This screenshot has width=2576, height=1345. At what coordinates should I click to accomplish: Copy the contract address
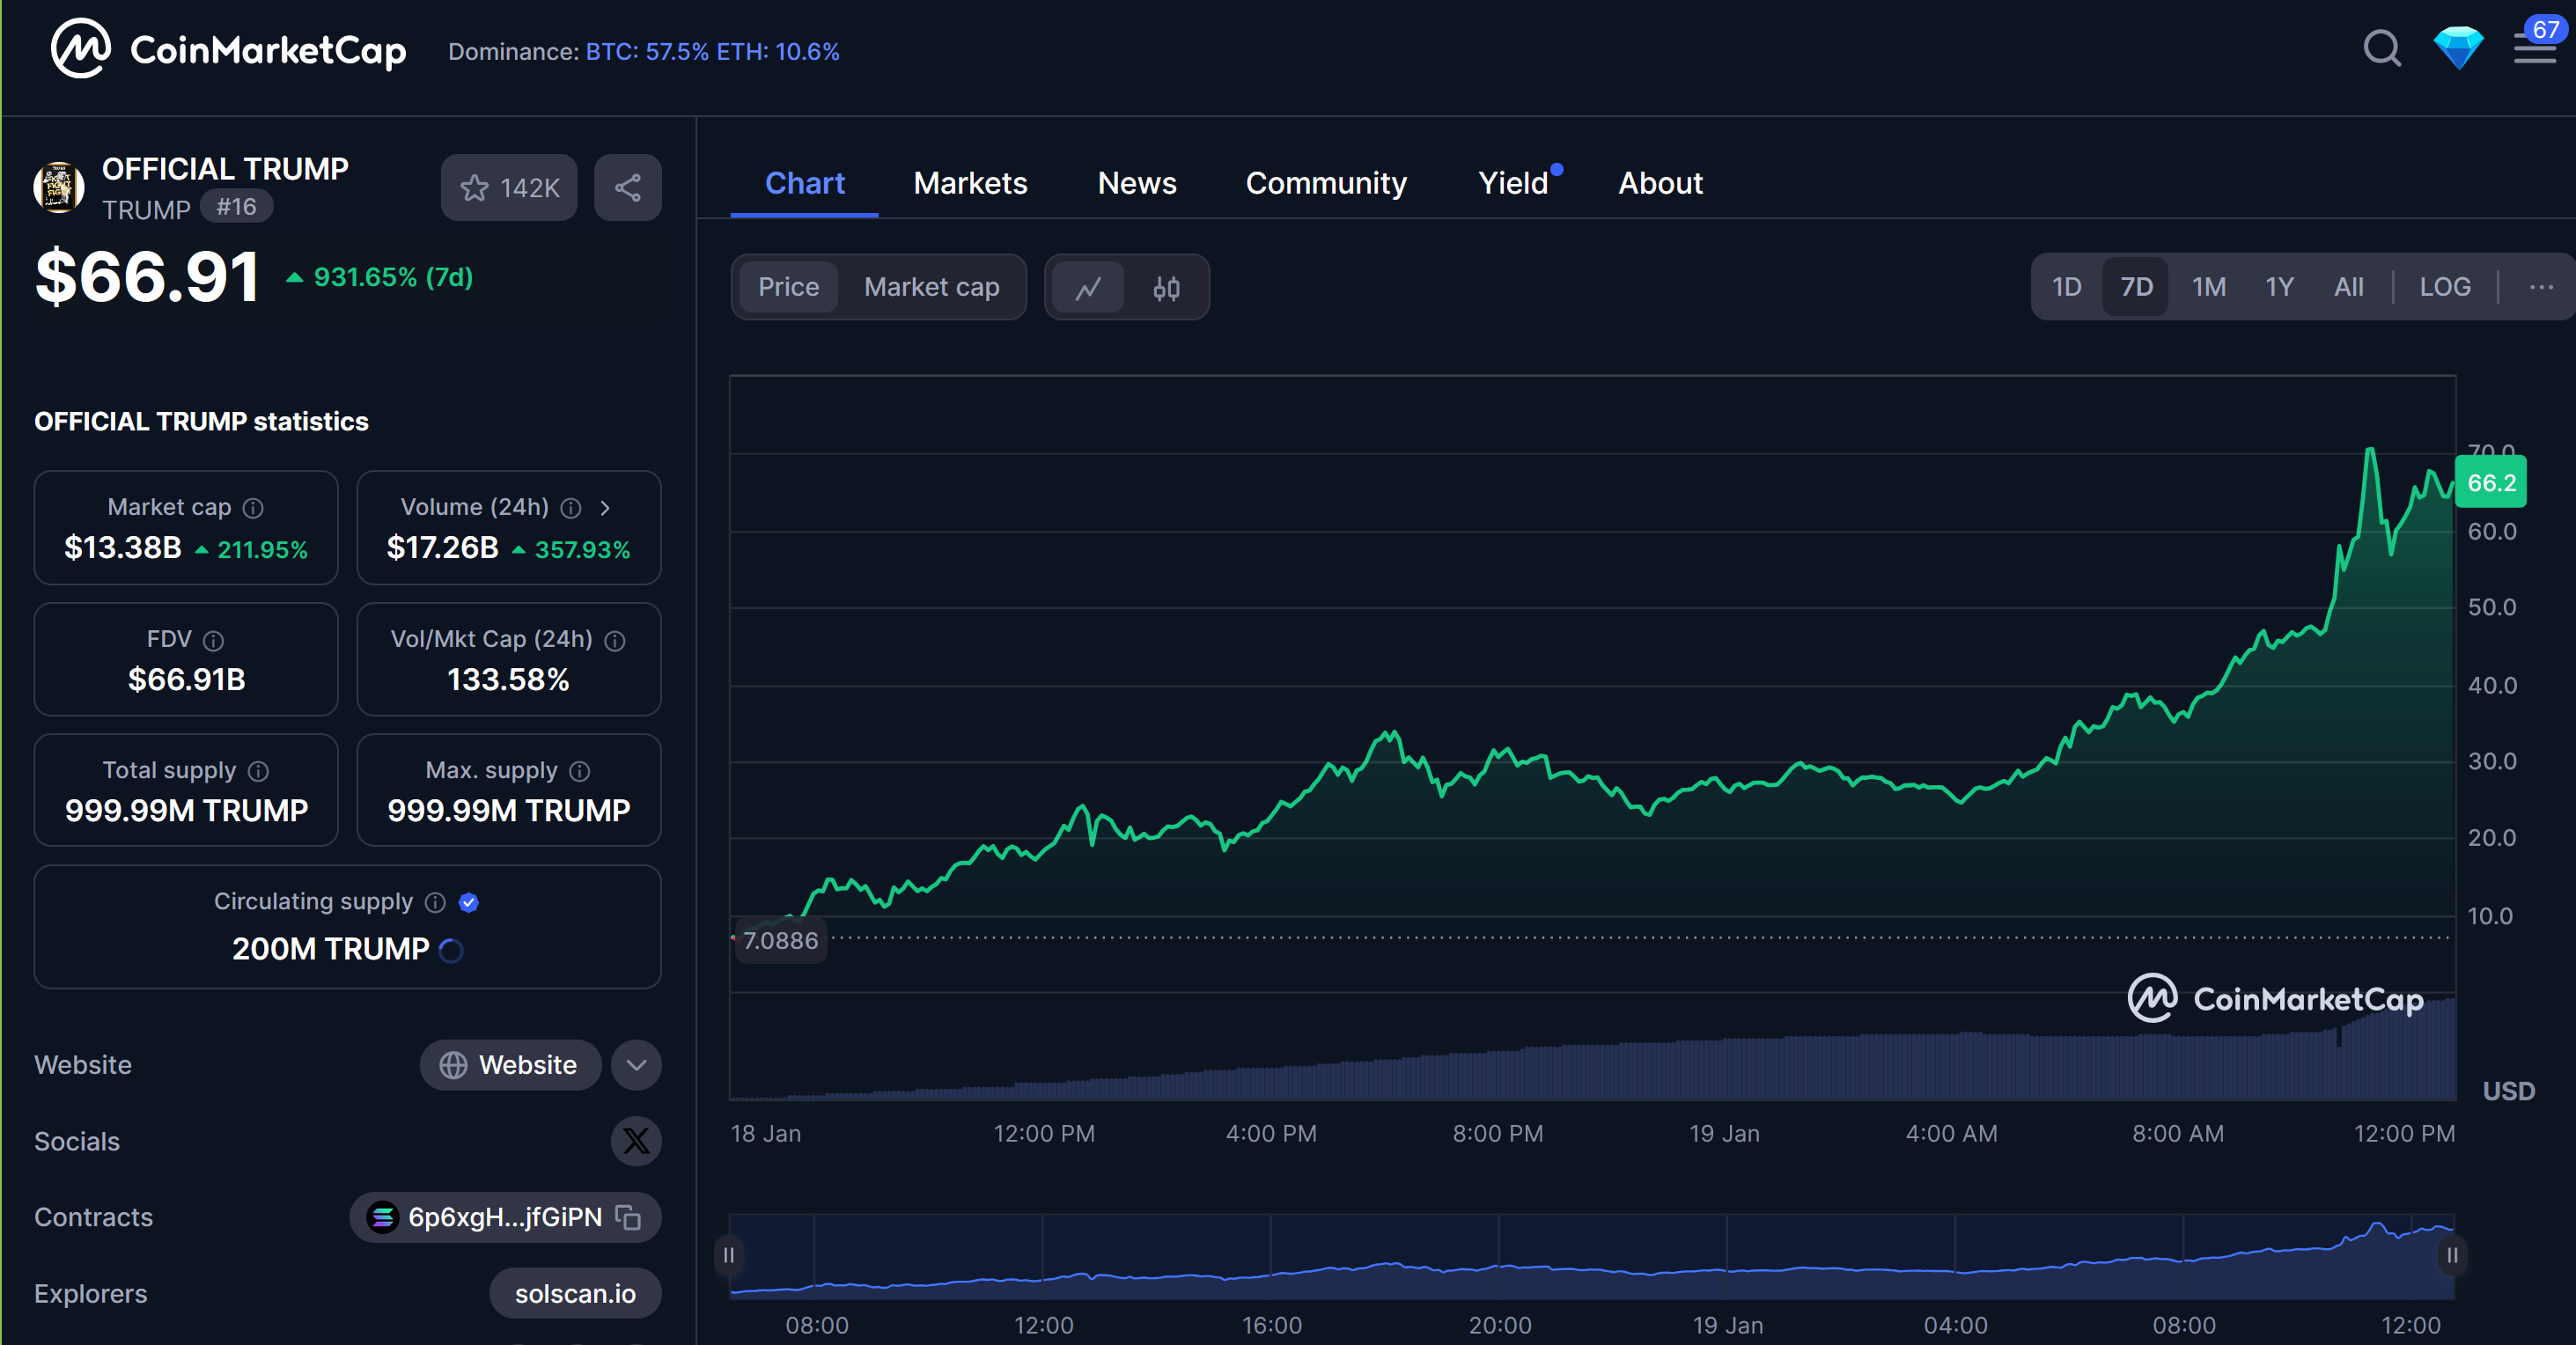(628, 1217)
